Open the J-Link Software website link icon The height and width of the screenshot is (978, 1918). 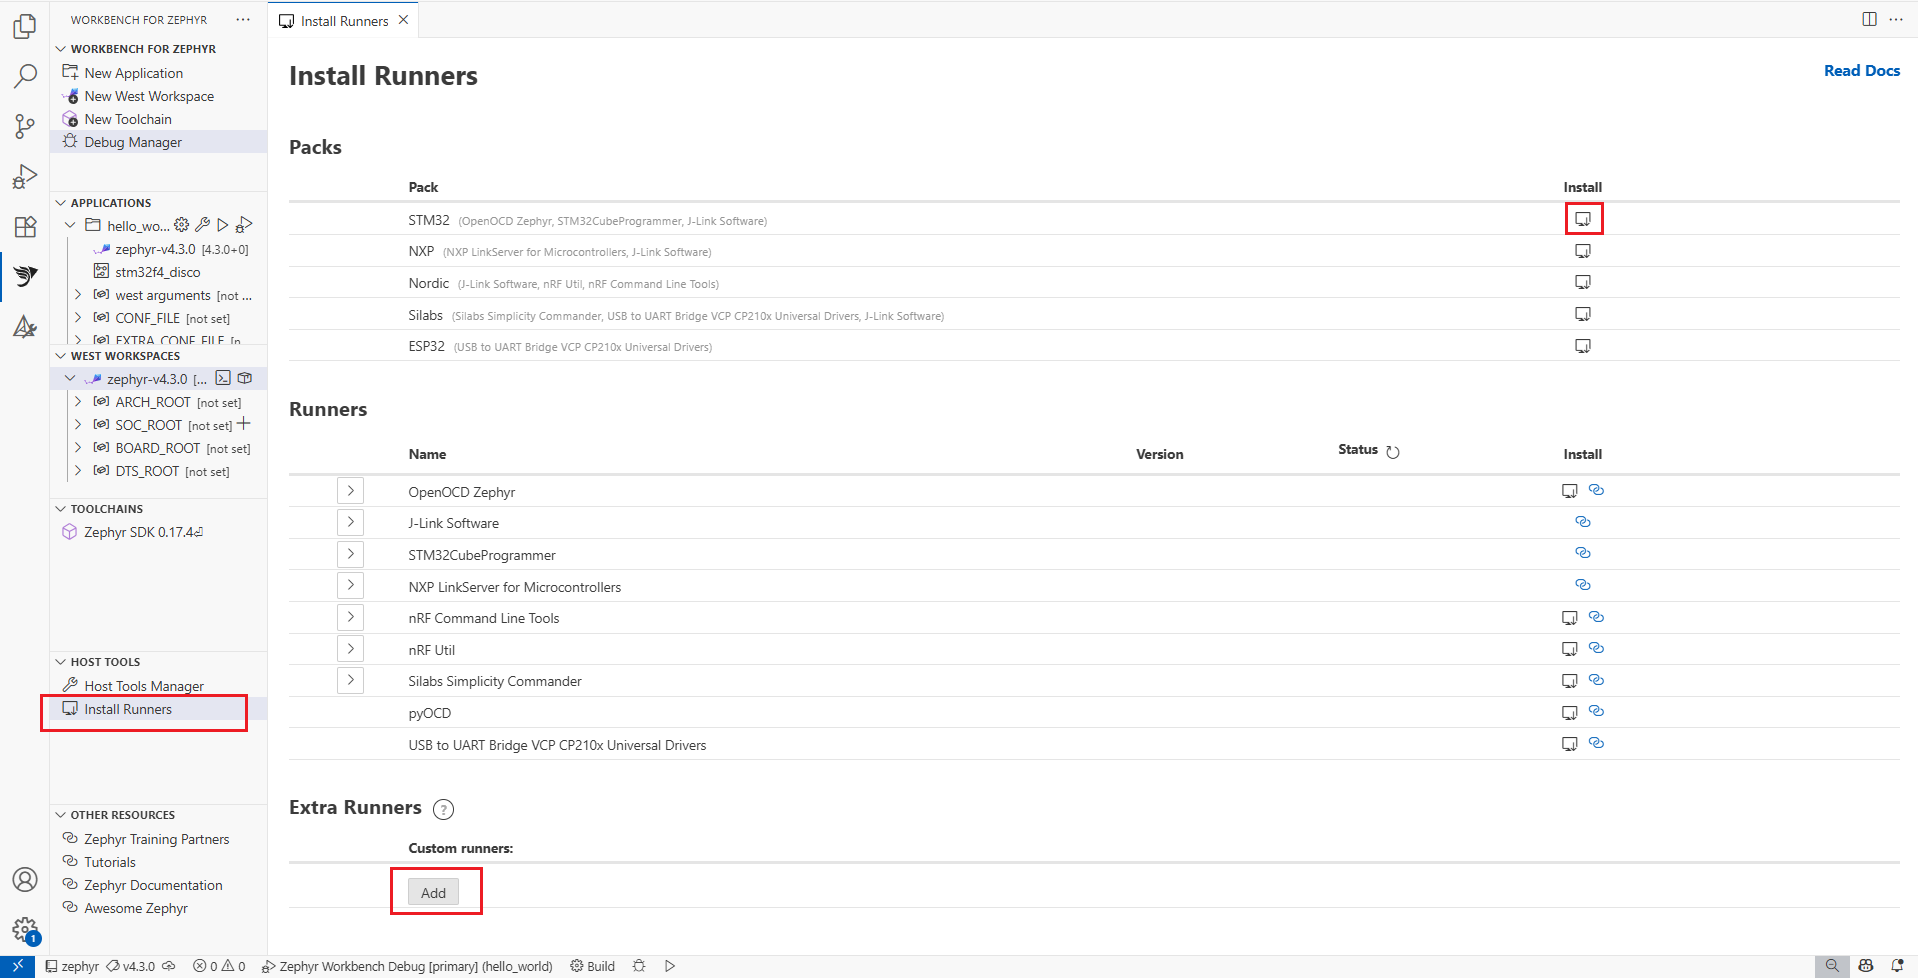pyautogui.click(x=1582, y=522)
